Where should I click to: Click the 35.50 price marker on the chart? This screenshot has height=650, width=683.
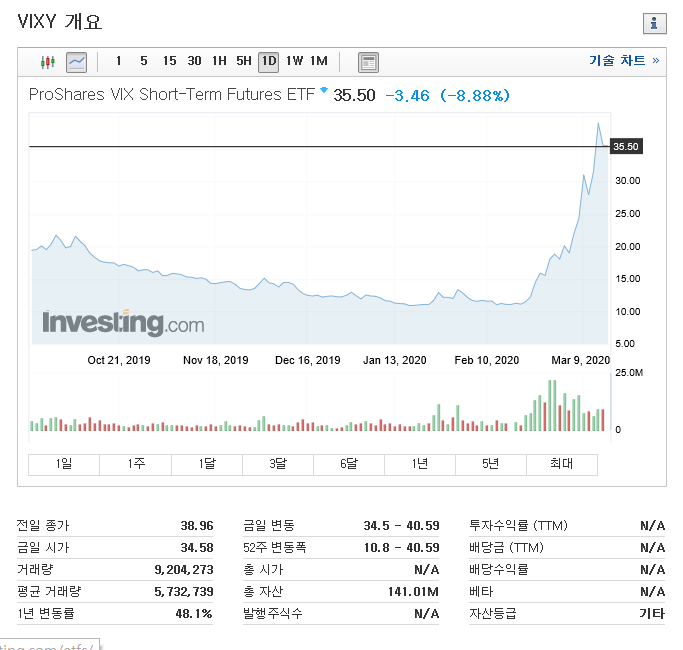click(626, 146)
